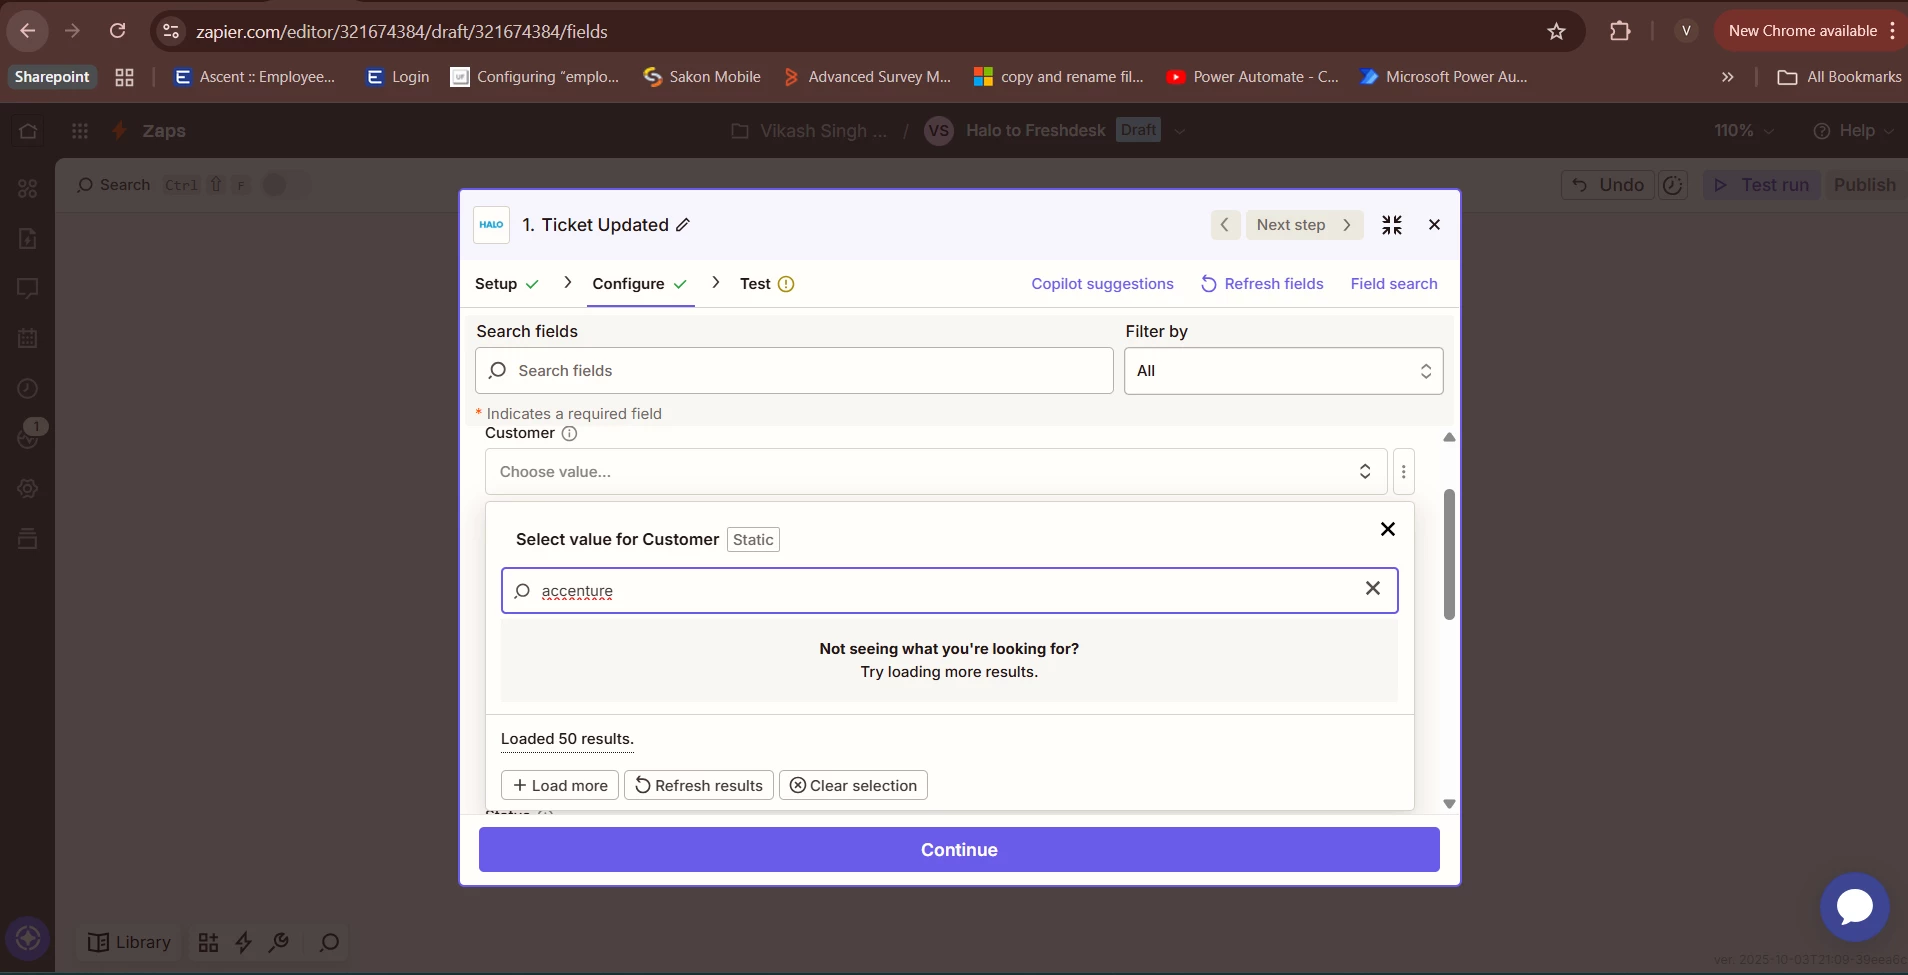Click the Test run button
This screenshot has height=975, width=1908.
point(1762,185)
